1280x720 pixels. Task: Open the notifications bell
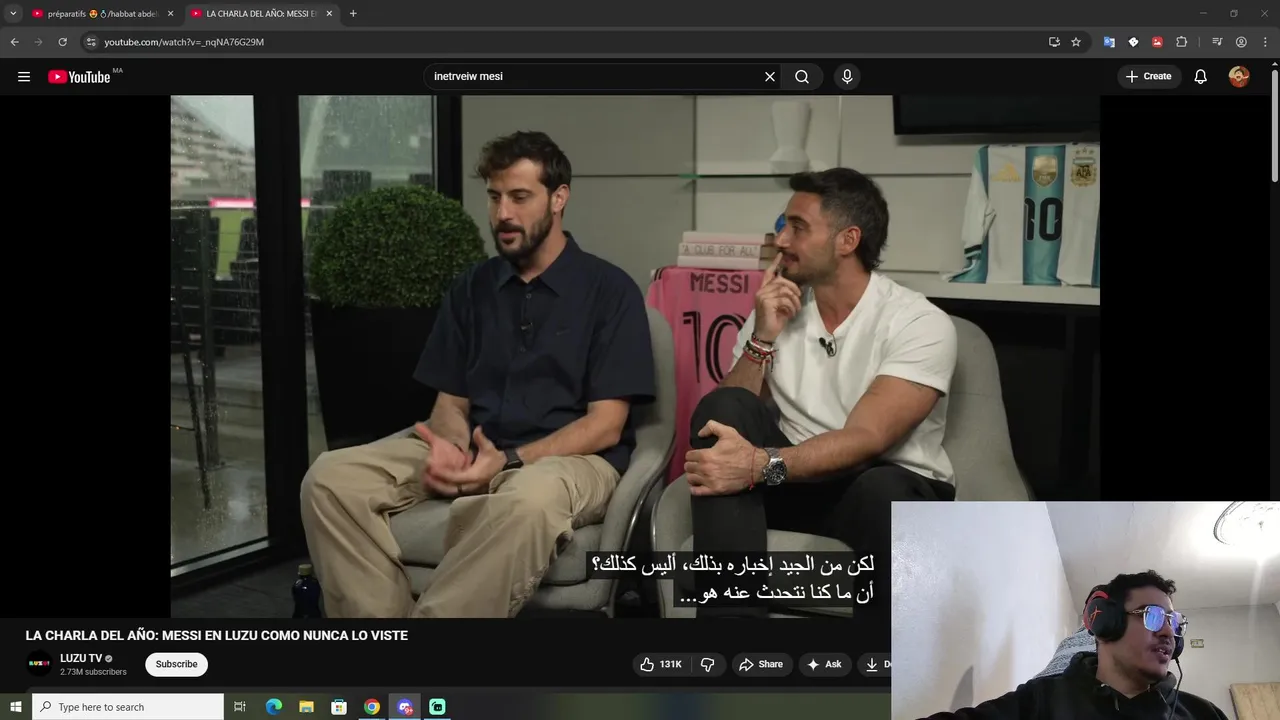[1201, 77]
